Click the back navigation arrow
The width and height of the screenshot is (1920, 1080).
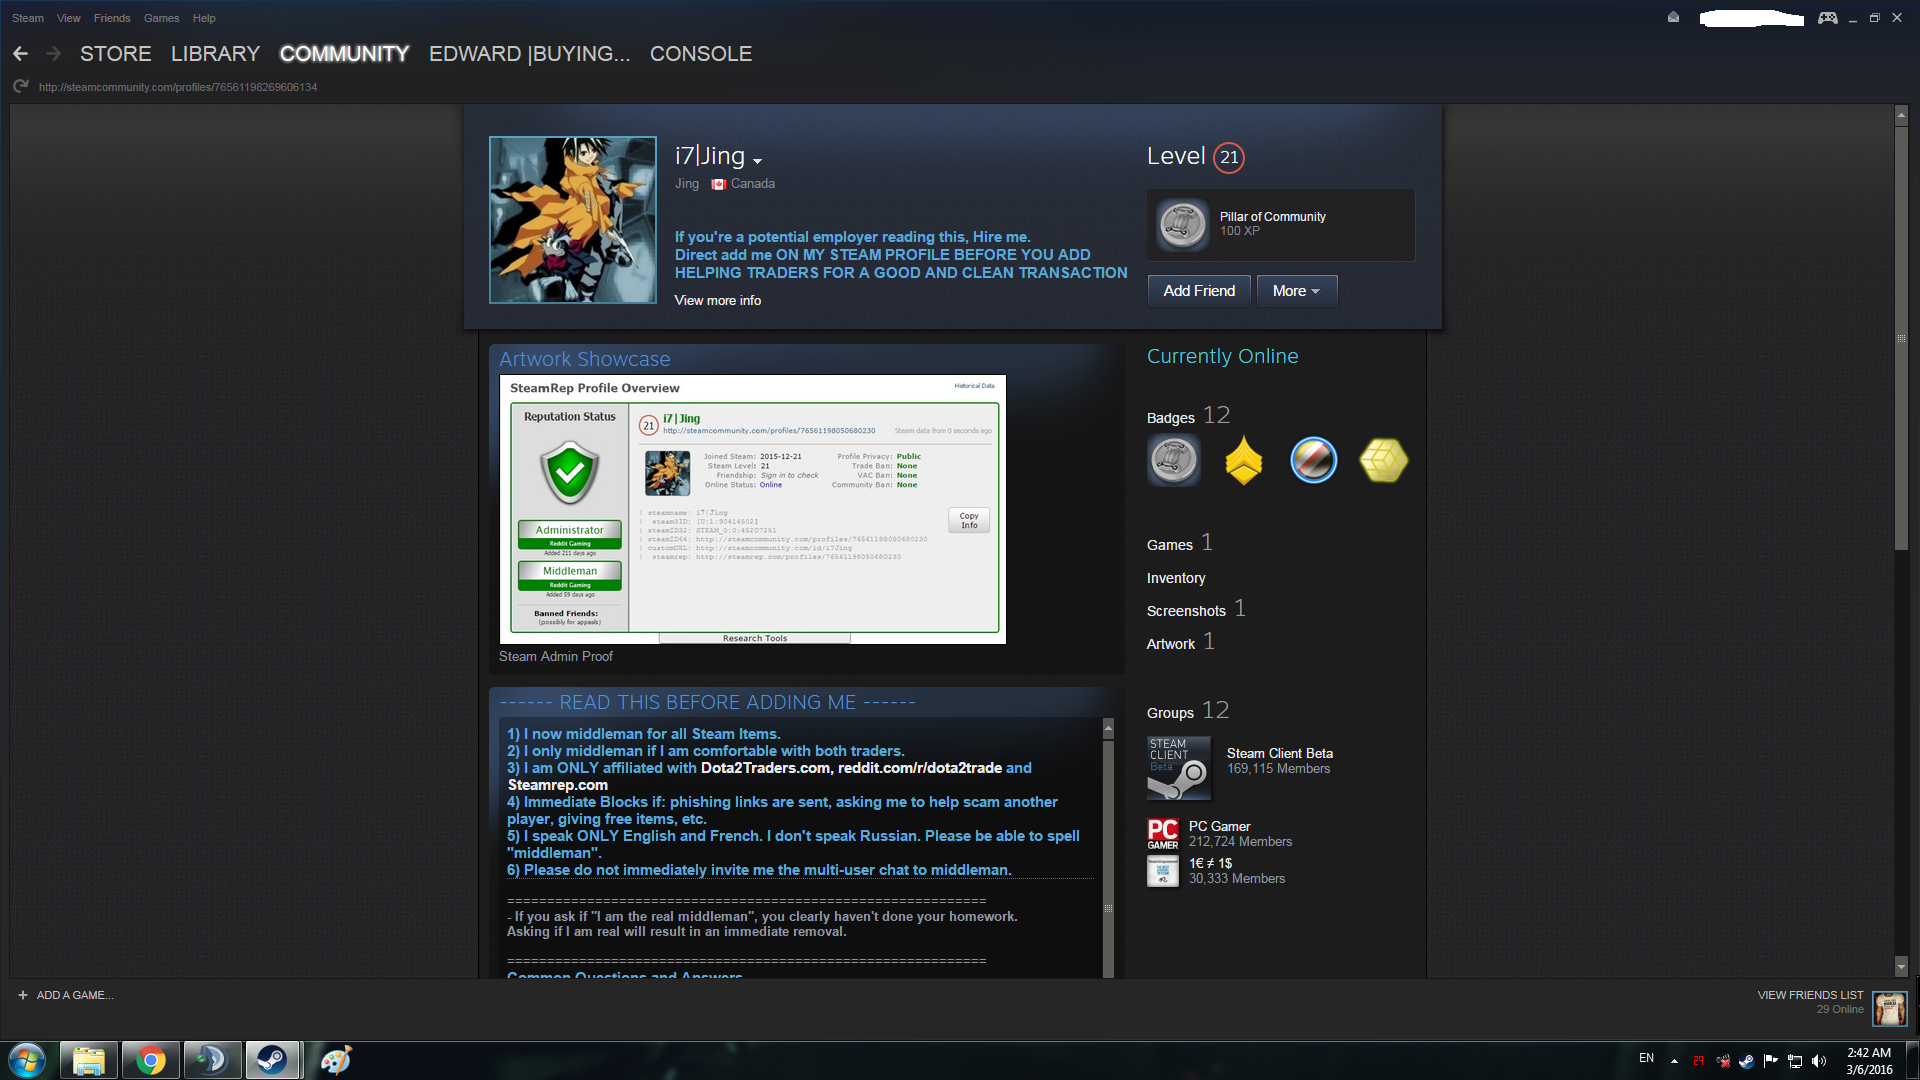tap(20, 54)
